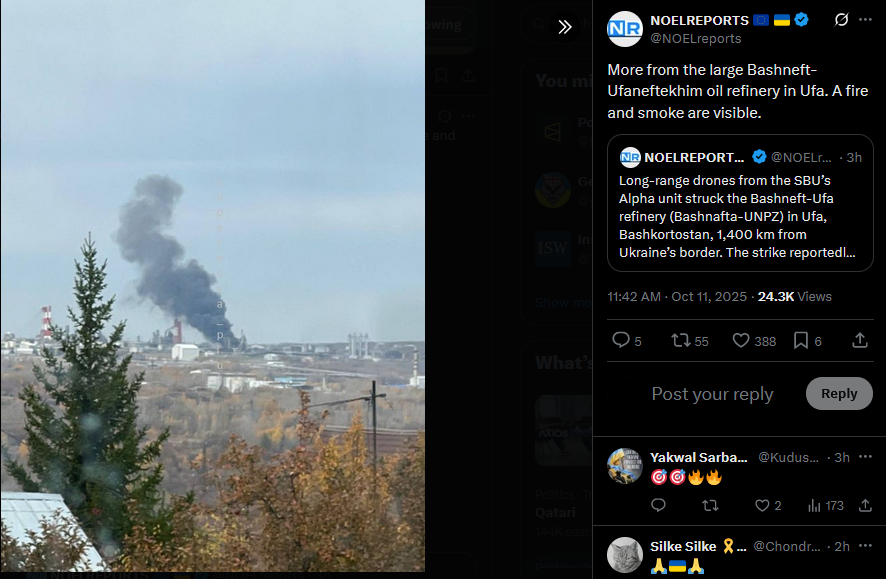This screenshot has width=886, height=579.
Task: Click the Post your reply field
Action: 712,394
